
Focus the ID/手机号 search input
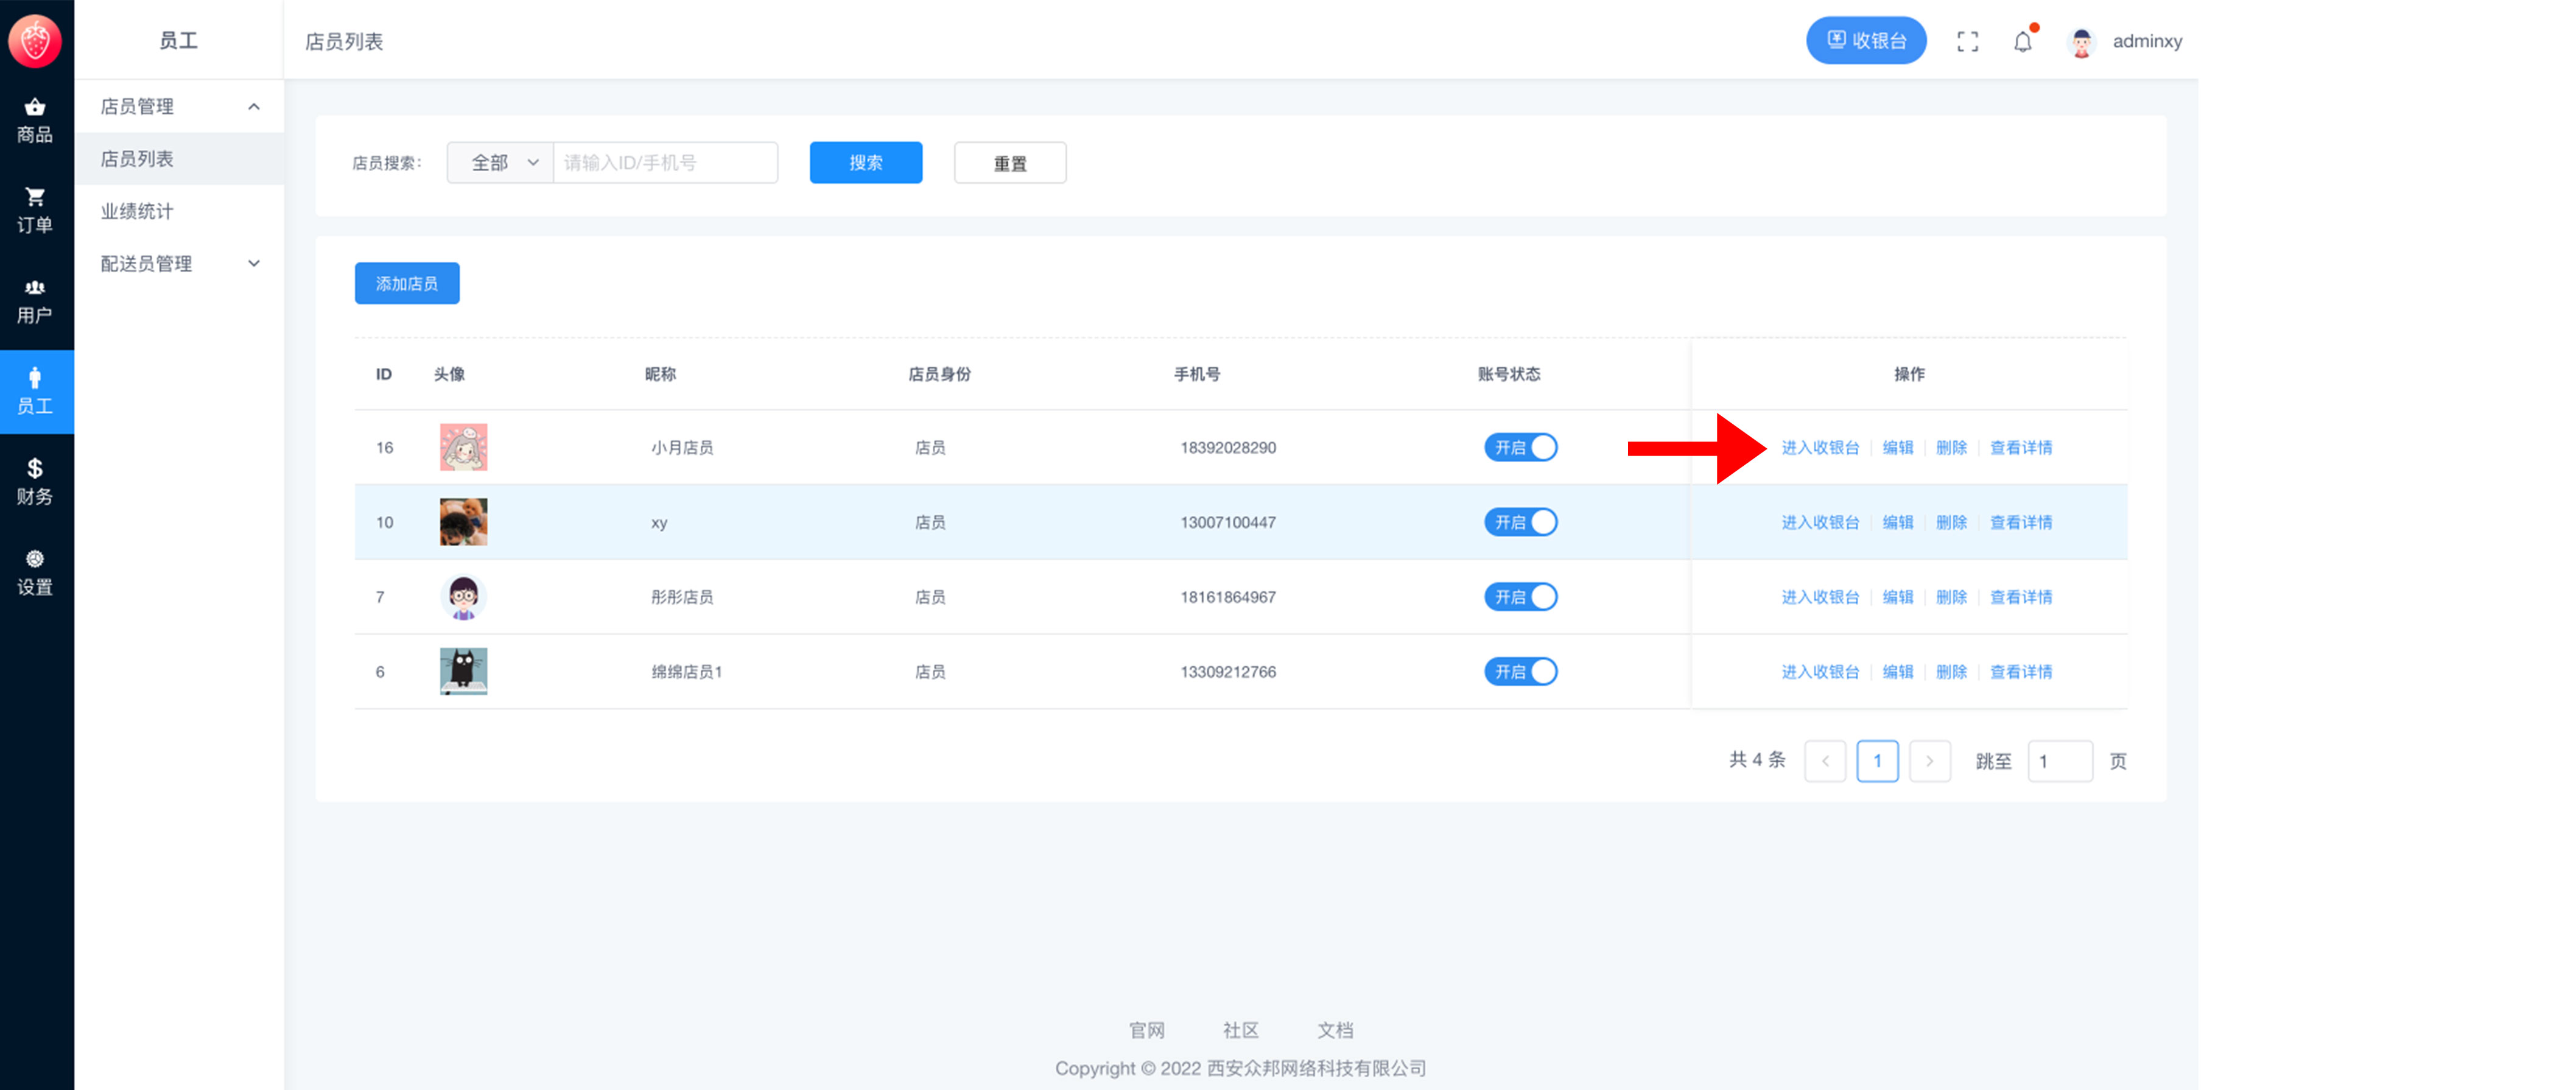pos(666,162)
